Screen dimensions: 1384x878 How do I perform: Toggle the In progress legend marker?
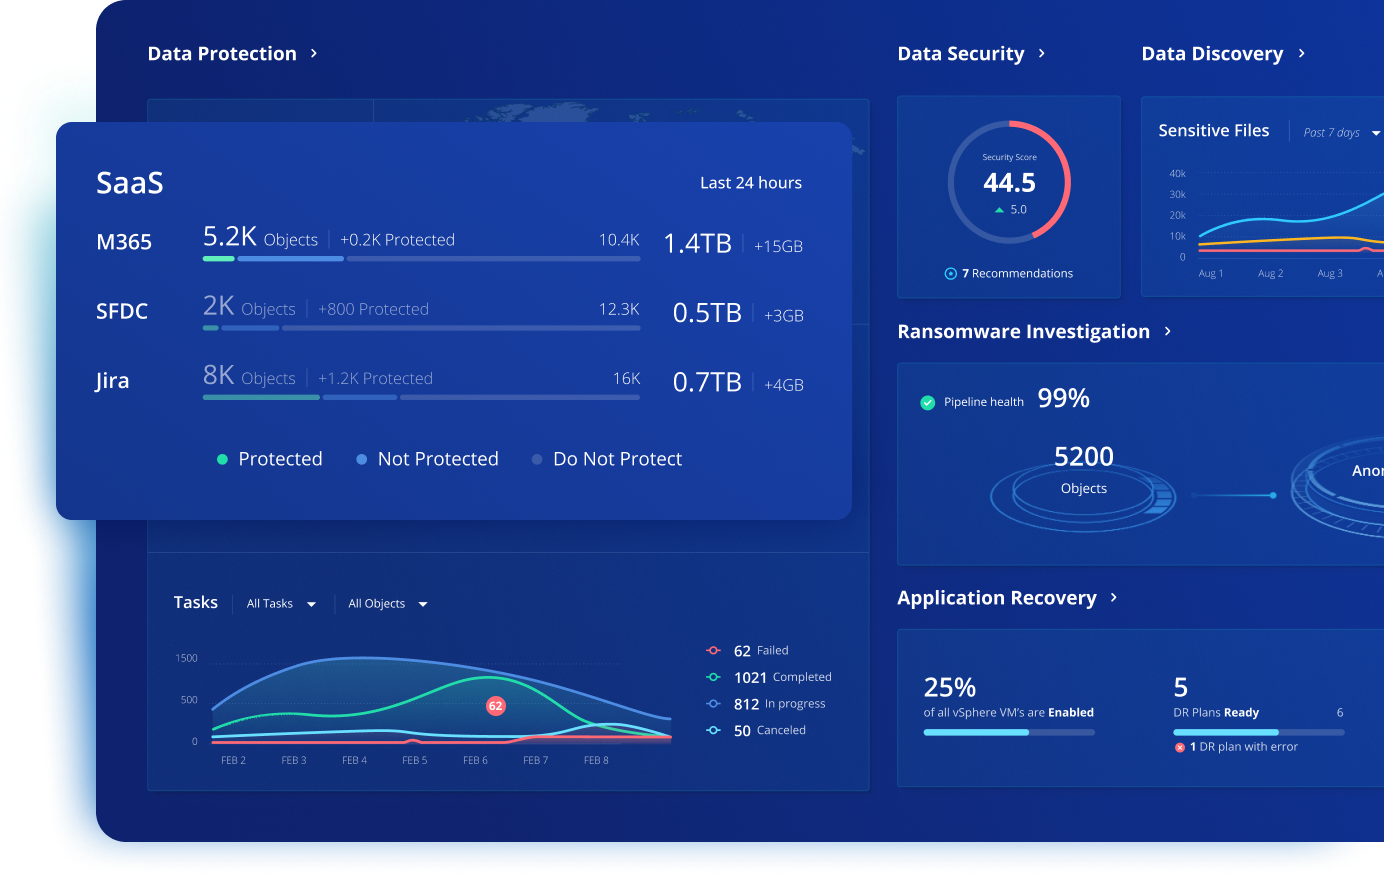(713, 704)
